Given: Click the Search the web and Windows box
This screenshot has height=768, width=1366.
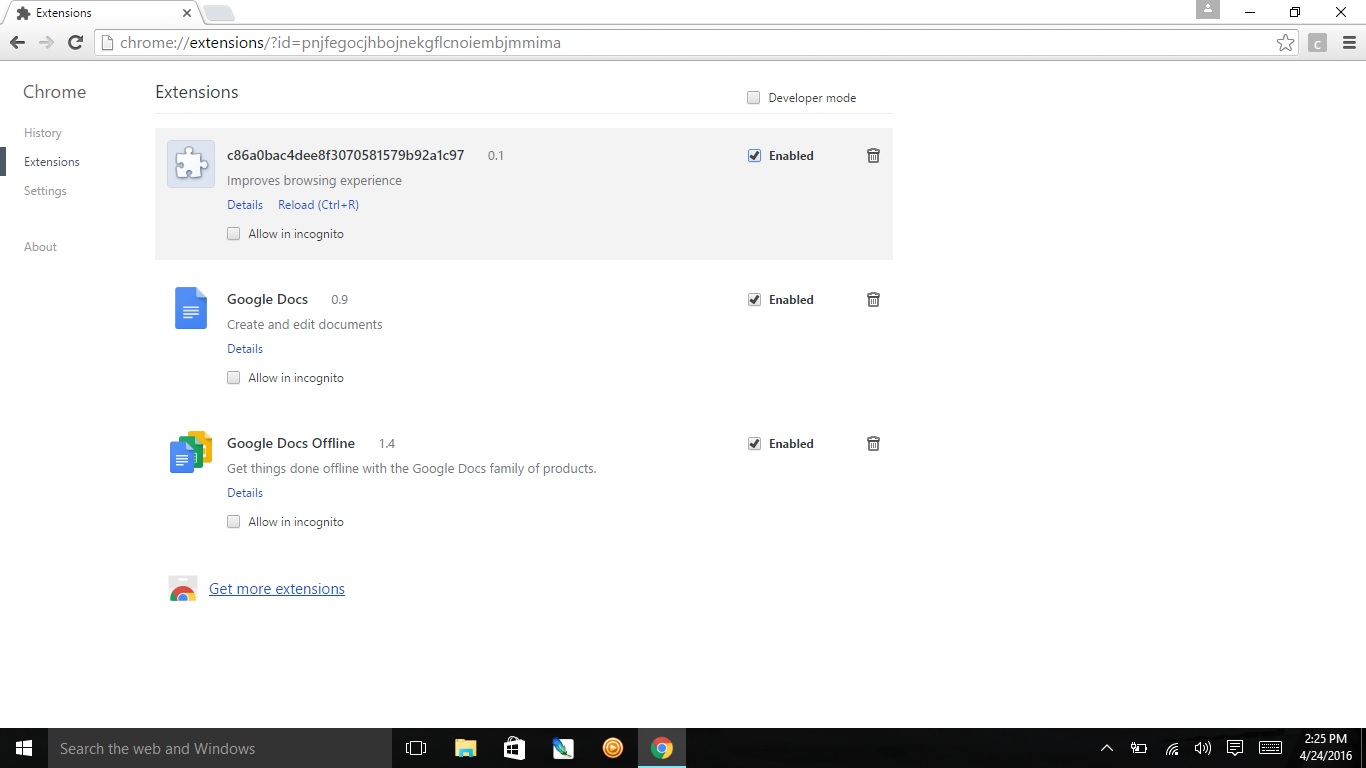Looking at the screenshot, I should (220, 748).
